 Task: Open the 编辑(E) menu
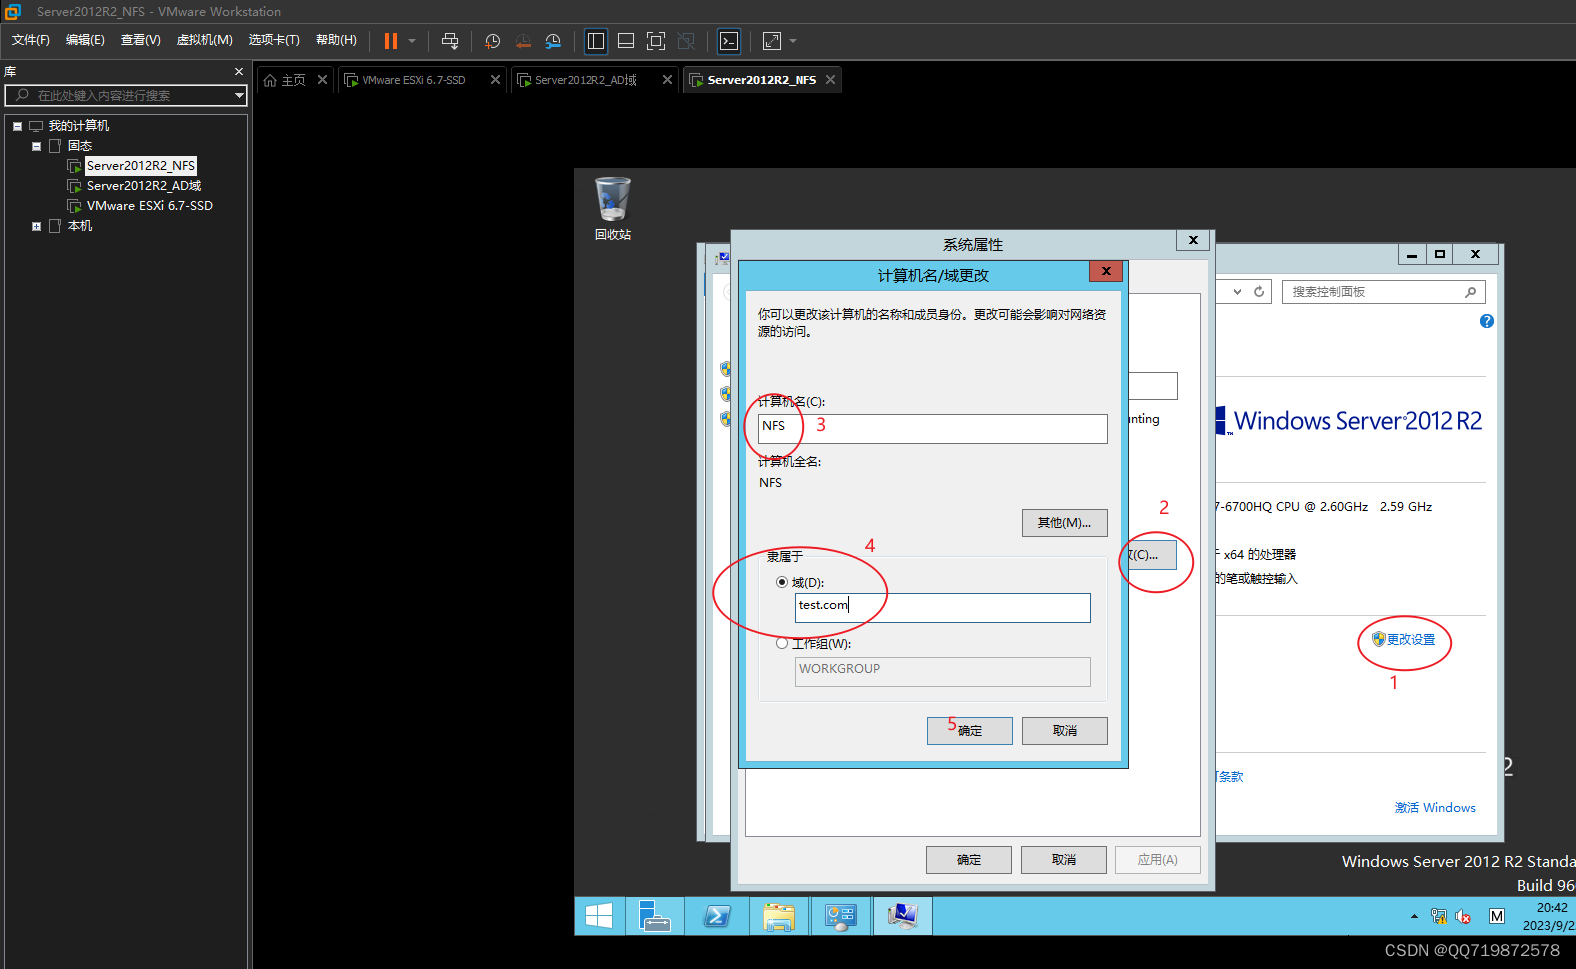[x=85, y=40]
